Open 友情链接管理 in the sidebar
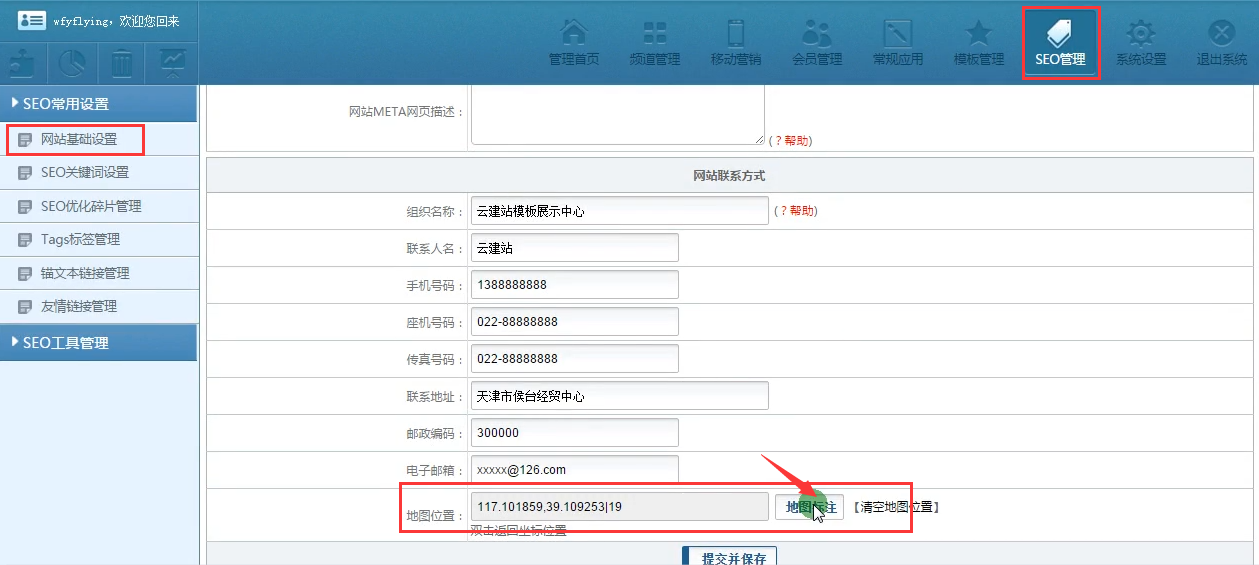The height and width of the screenshot is (565, 1259). pos(79,307)
